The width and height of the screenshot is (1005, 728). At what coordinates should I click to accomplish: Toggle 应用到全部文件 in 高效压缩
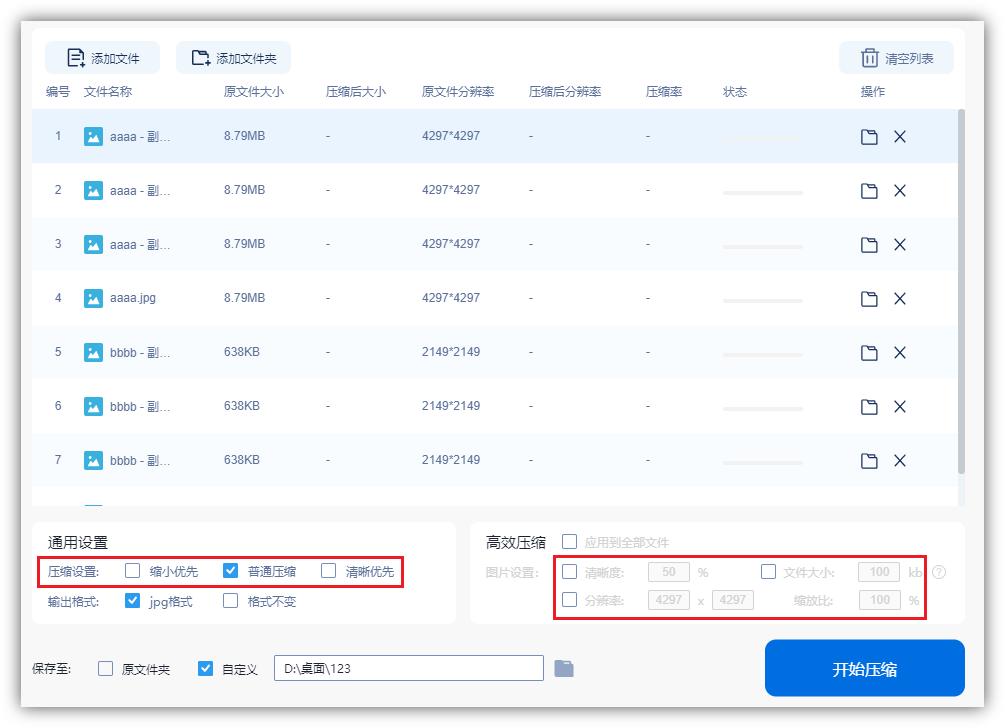568,541
